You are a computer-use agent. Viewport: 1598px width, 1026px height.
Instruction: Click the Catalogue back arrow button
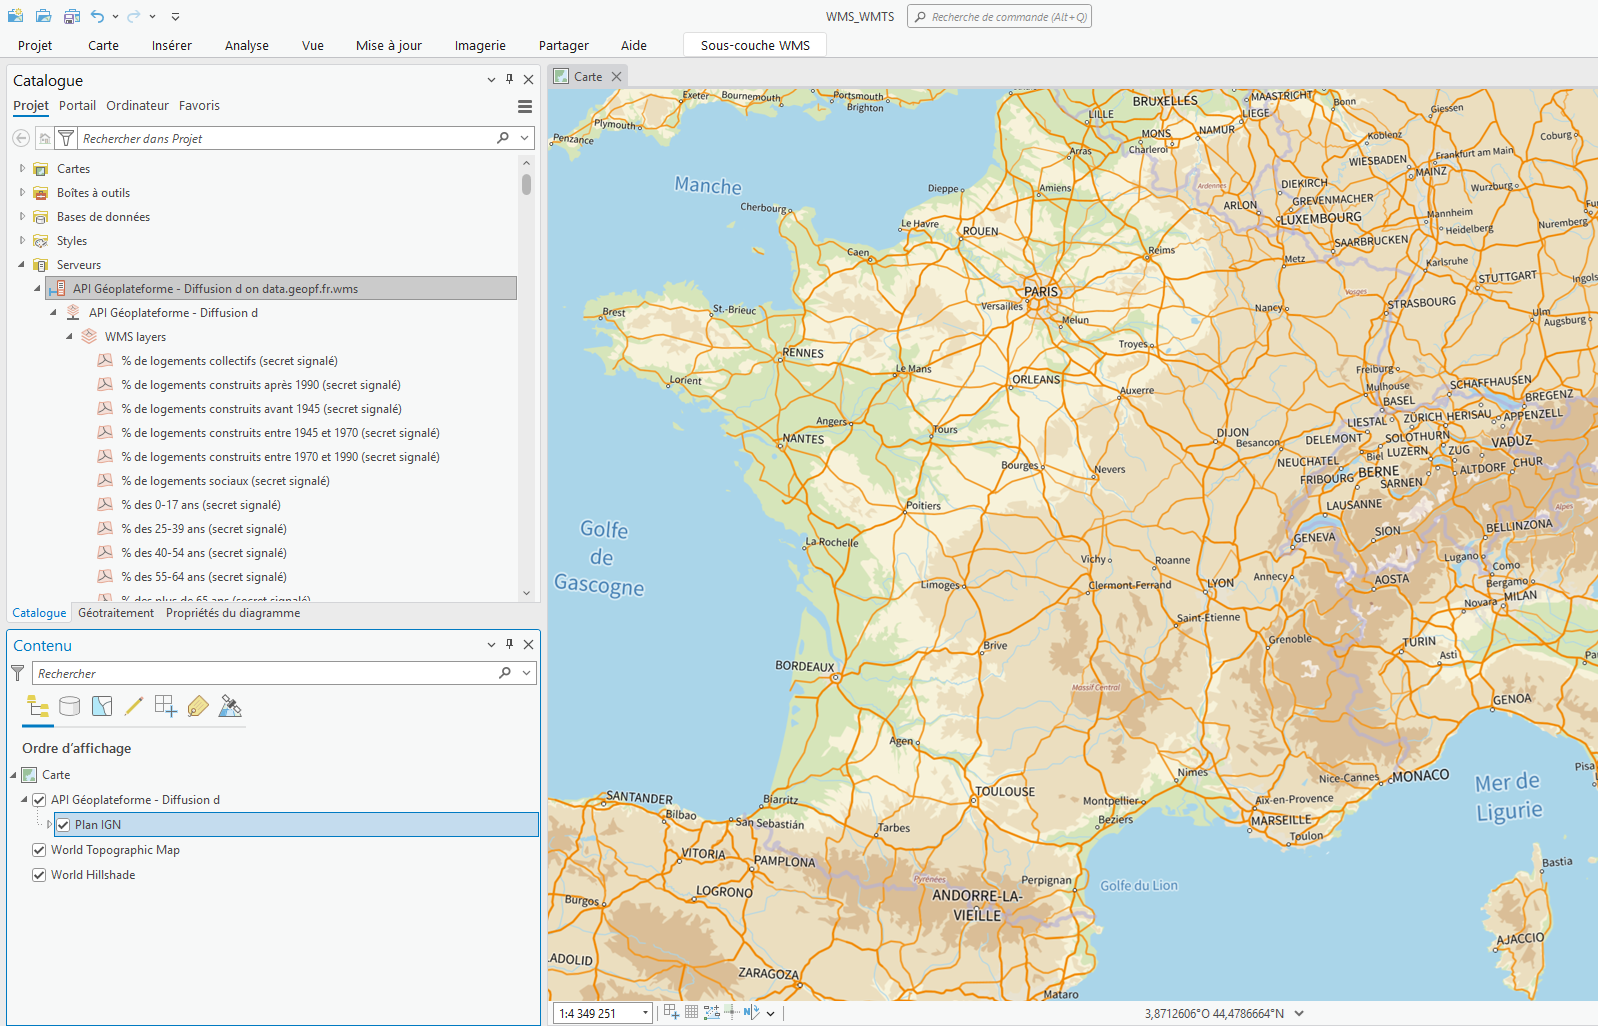click(21, 138)
